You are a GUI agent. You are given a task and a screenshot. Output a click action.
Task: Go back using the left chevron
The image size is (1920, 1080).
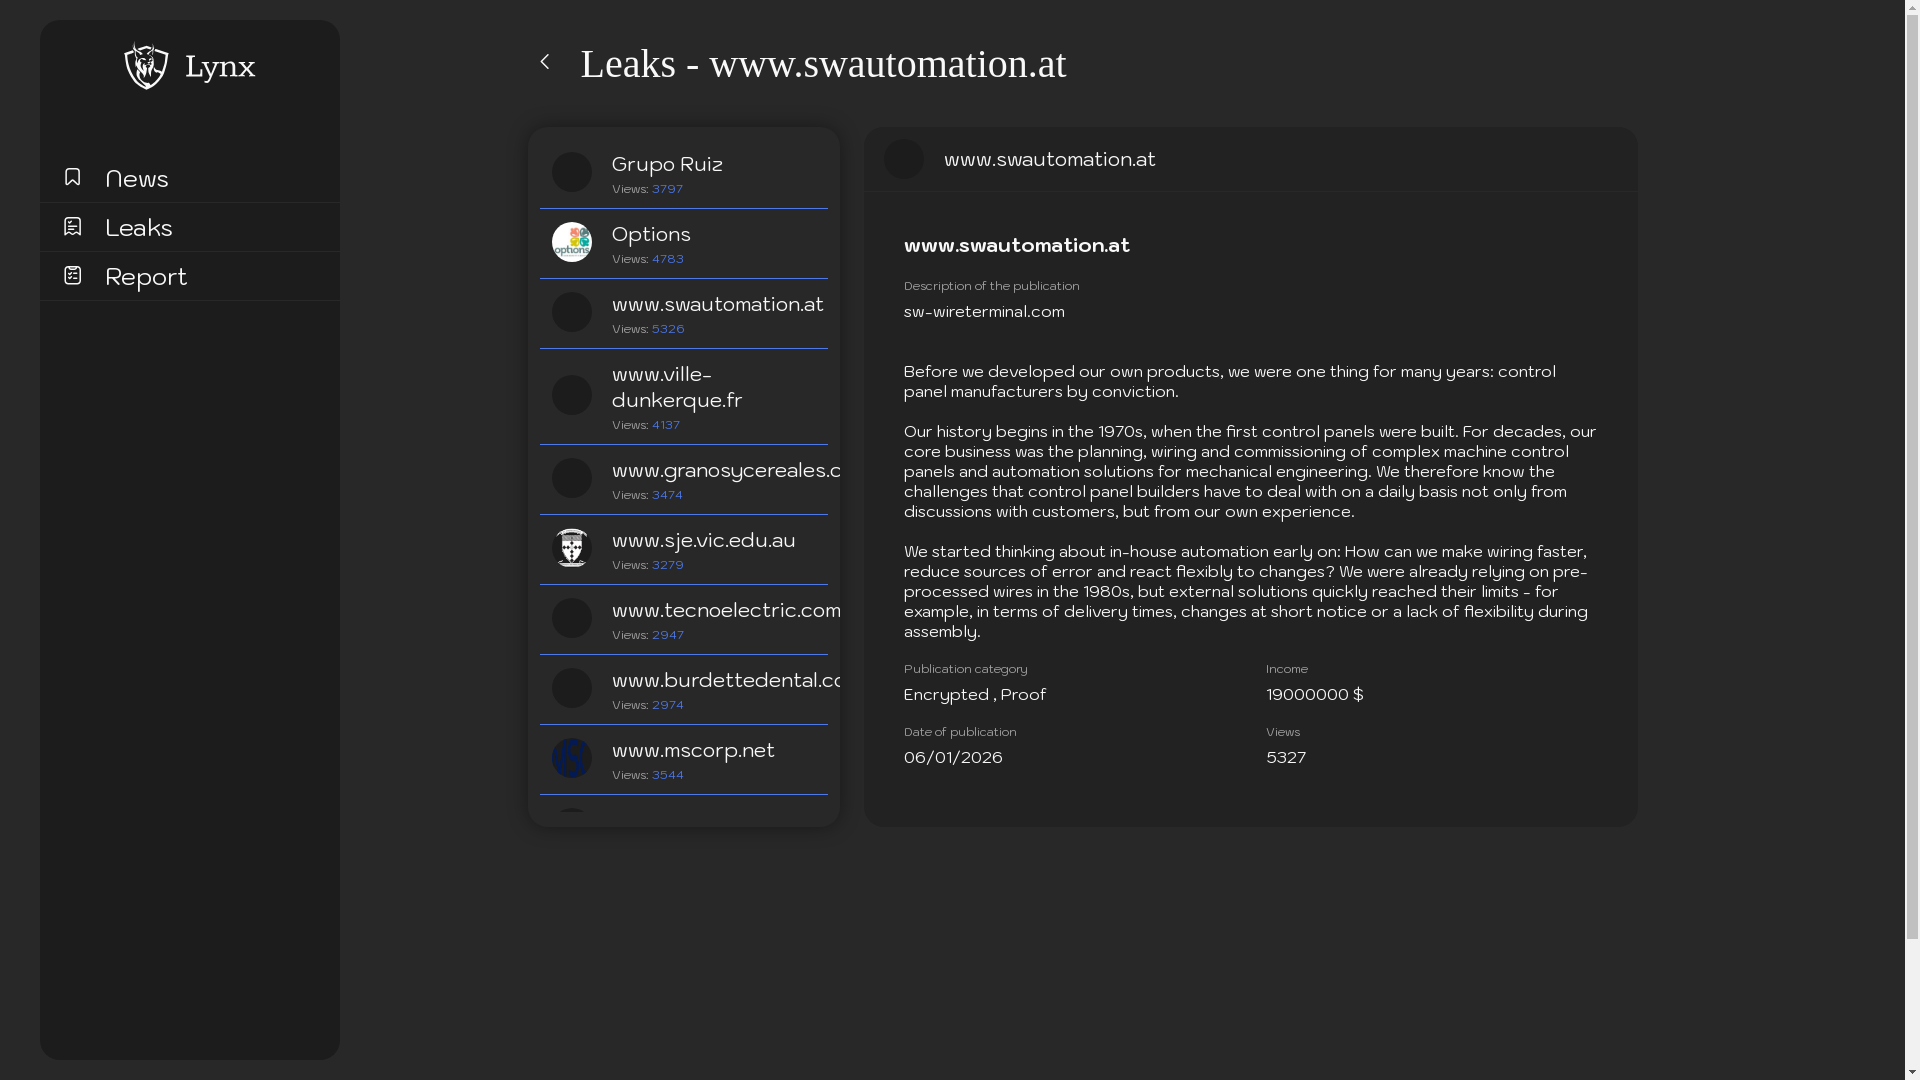pos(545,62)
